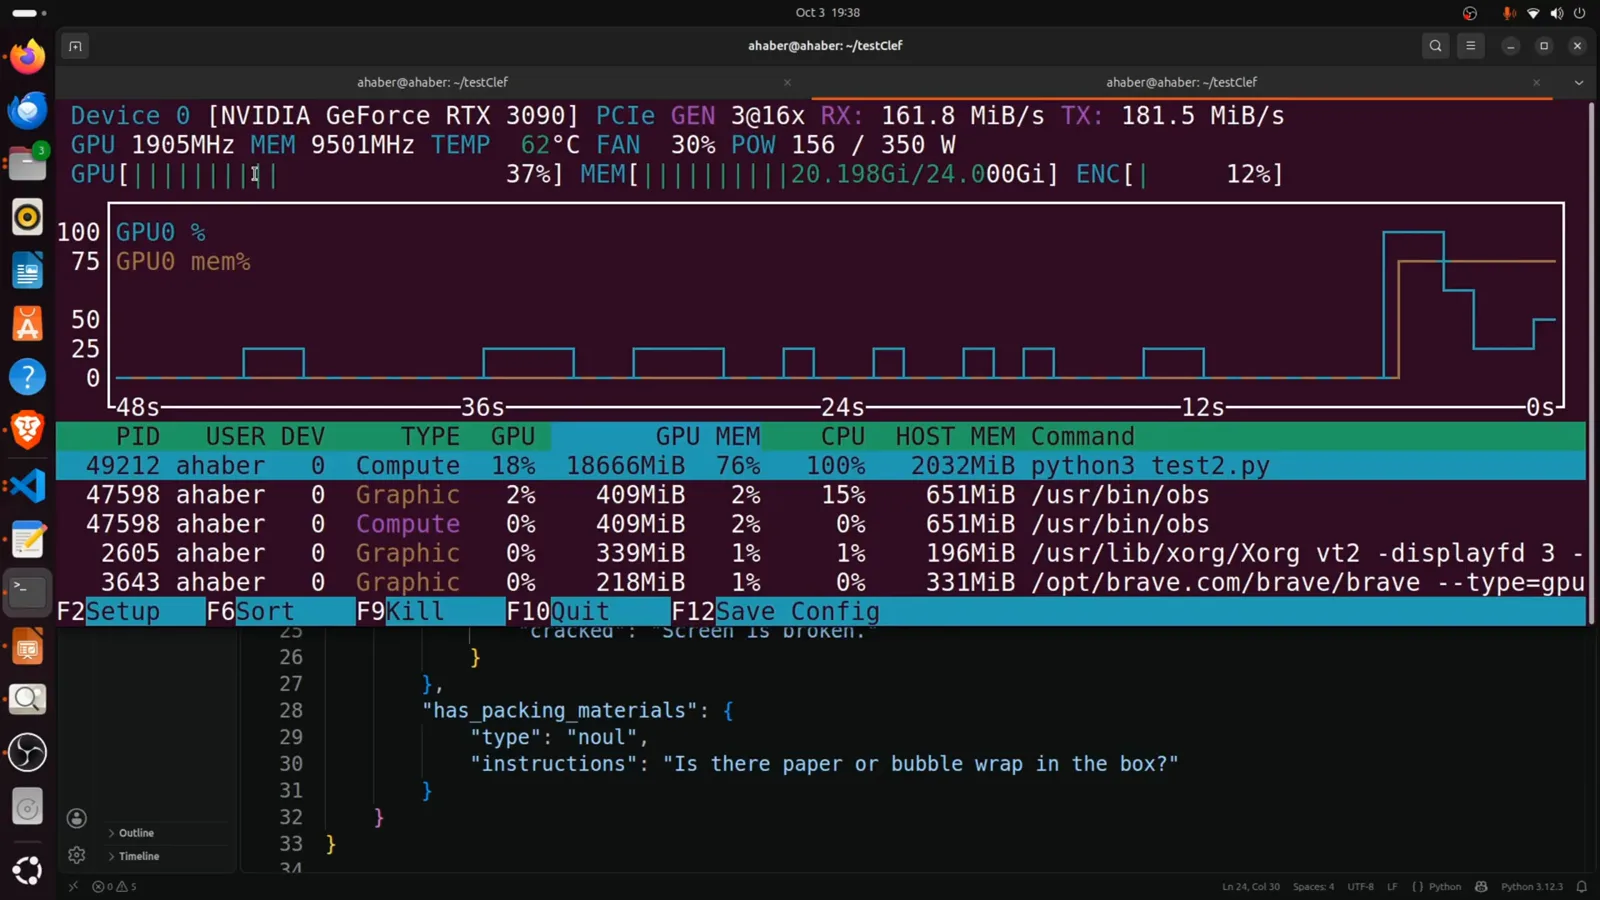Open the terminal tab list chevron
The image size is (1600, 900).
coord(1579,83)
